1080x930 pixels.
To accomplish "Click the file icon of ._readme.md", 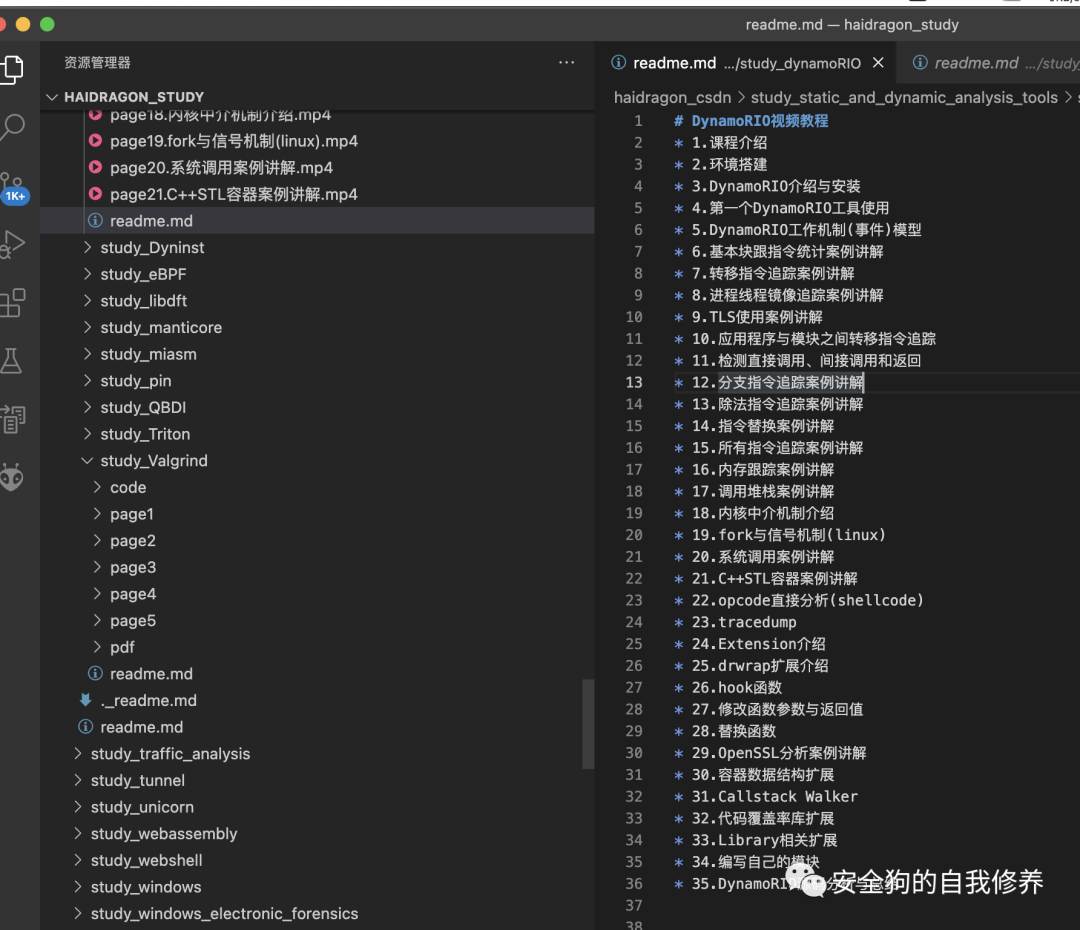I will (85, 700).
